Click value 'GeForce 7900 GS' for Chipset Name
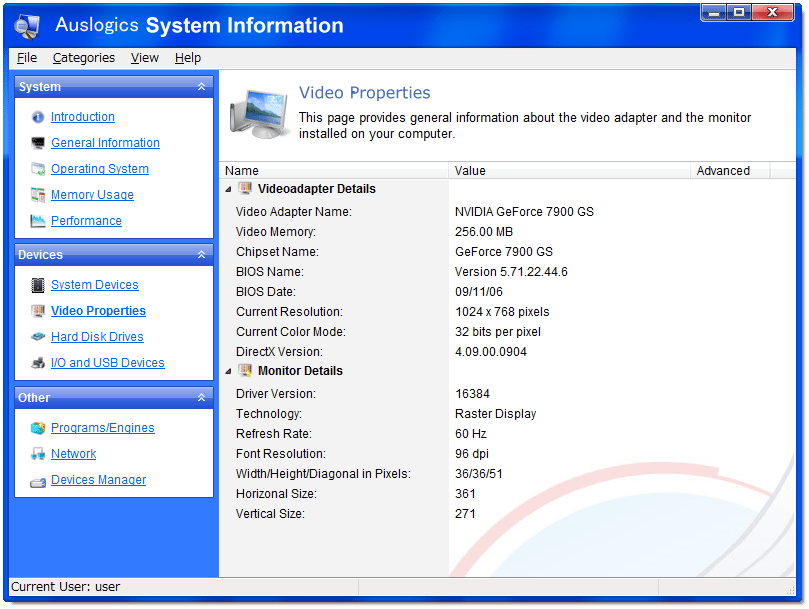 [x=504, y=252]
